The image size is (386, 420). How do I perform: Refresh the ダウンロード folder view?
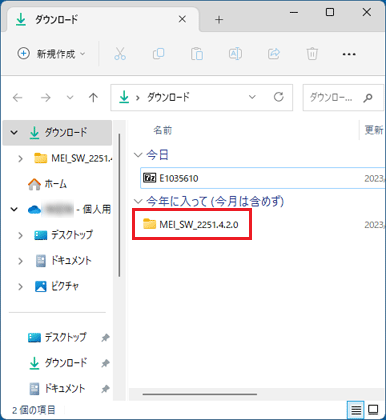click(279, 97)
